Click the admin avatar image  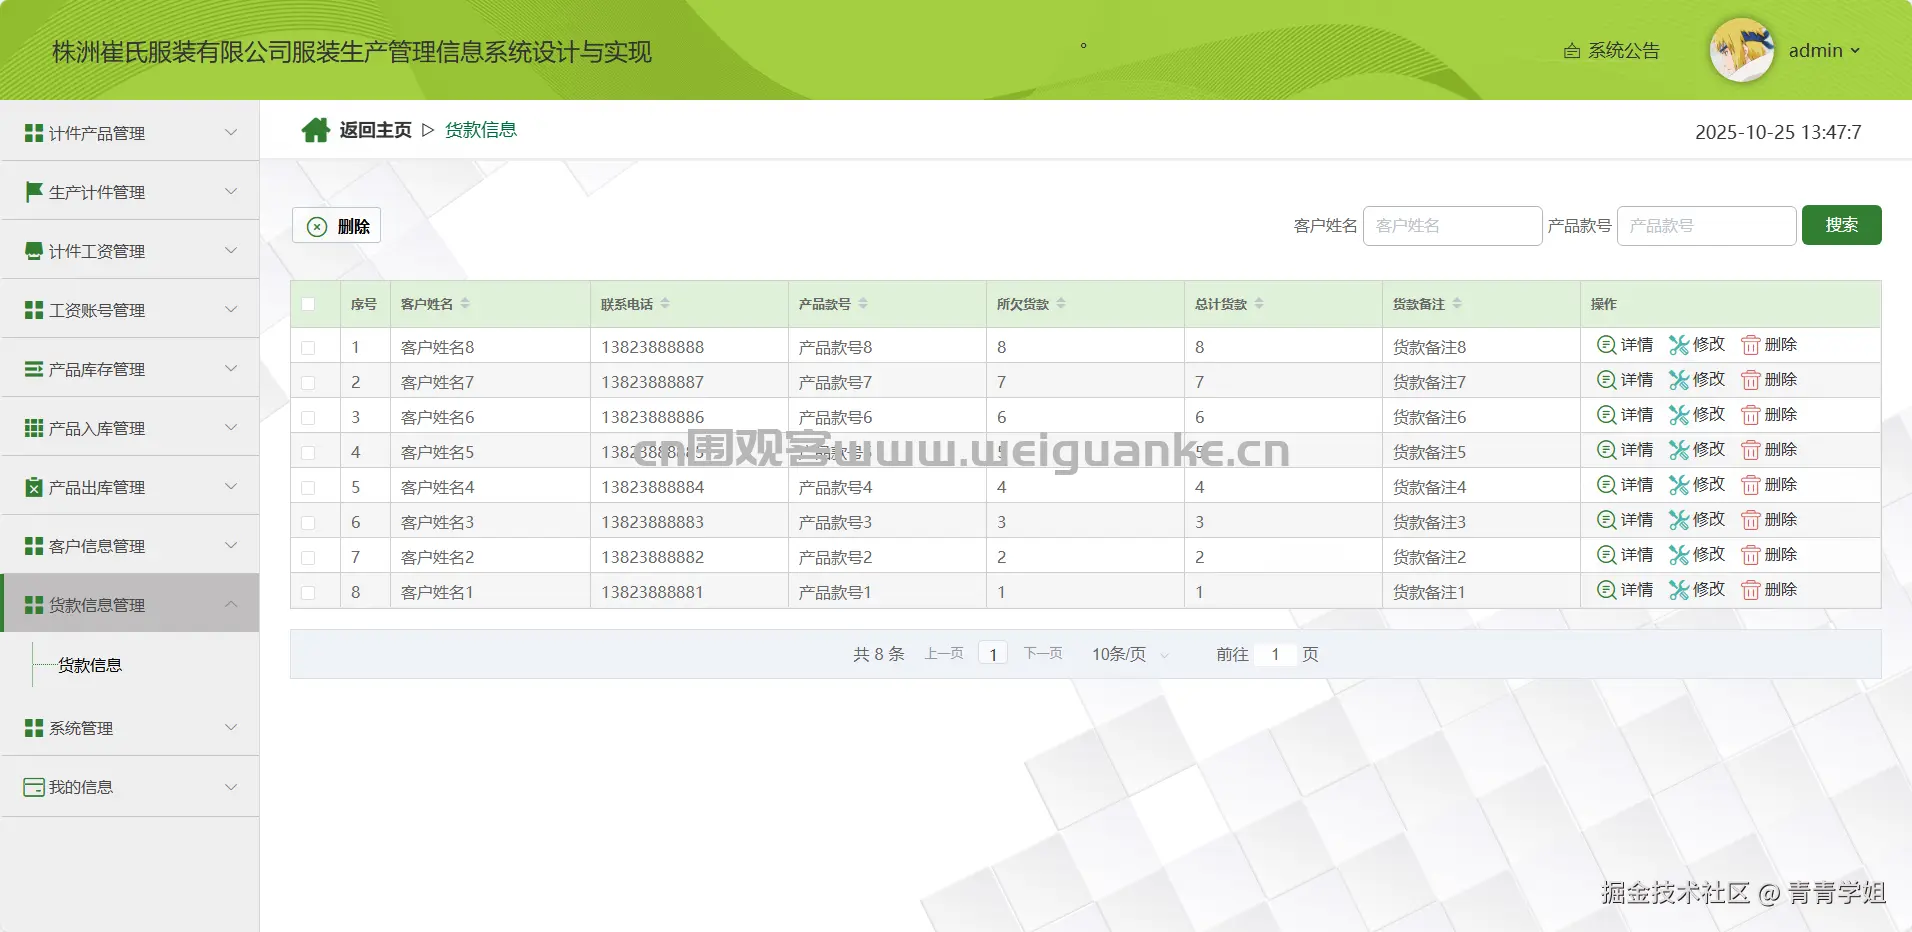click(x=1742, y=50)
